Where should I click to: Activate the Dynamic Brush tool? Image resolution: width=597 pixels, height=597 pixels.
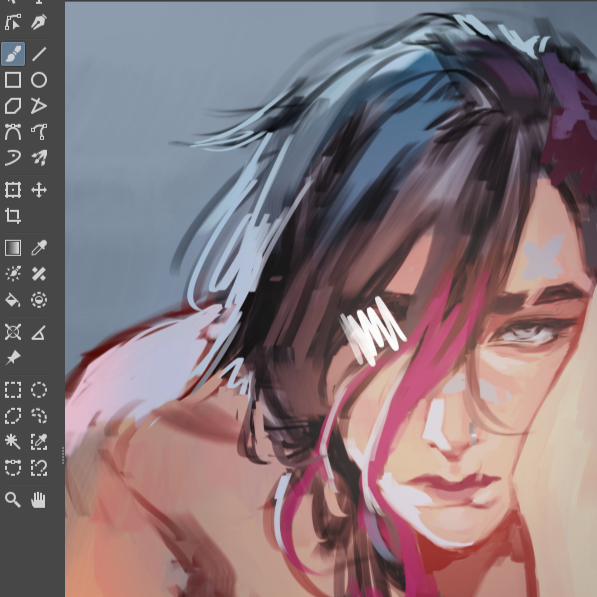[13, 158]
